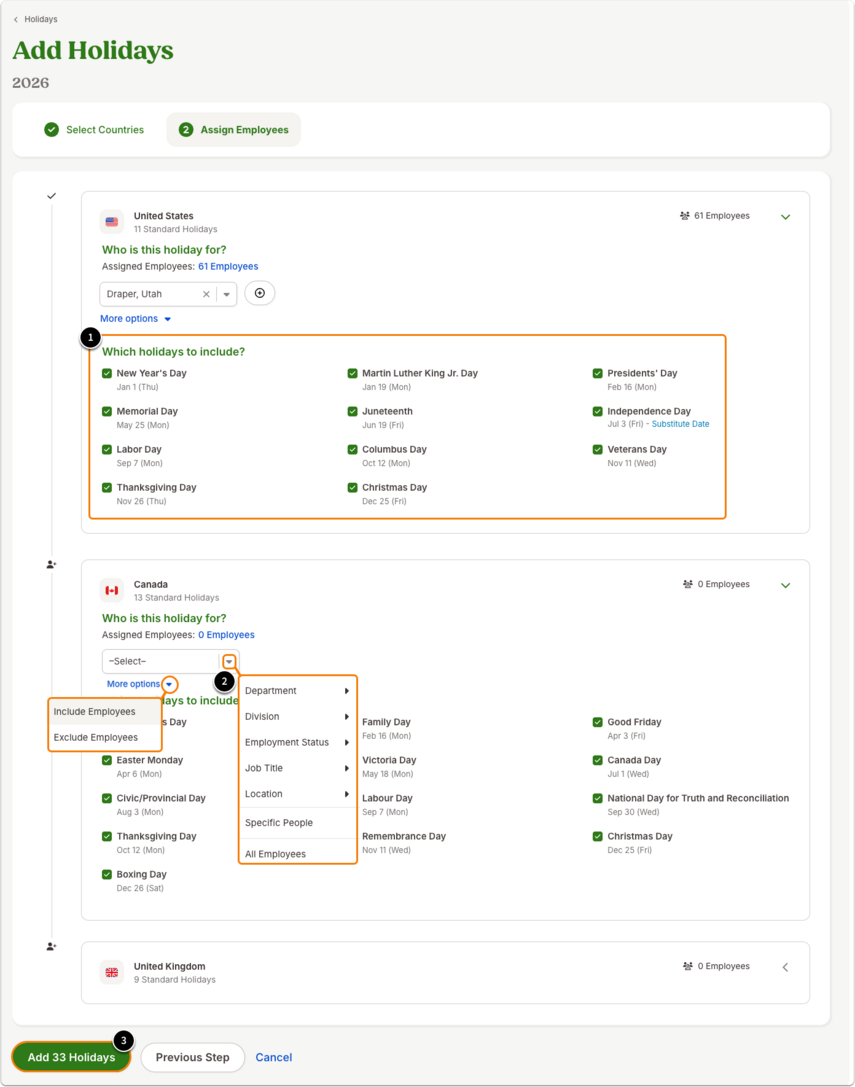This screenshot has height=1087, width=855.
Task: Select Exclude Employees option
Action: tap(105, 738)
